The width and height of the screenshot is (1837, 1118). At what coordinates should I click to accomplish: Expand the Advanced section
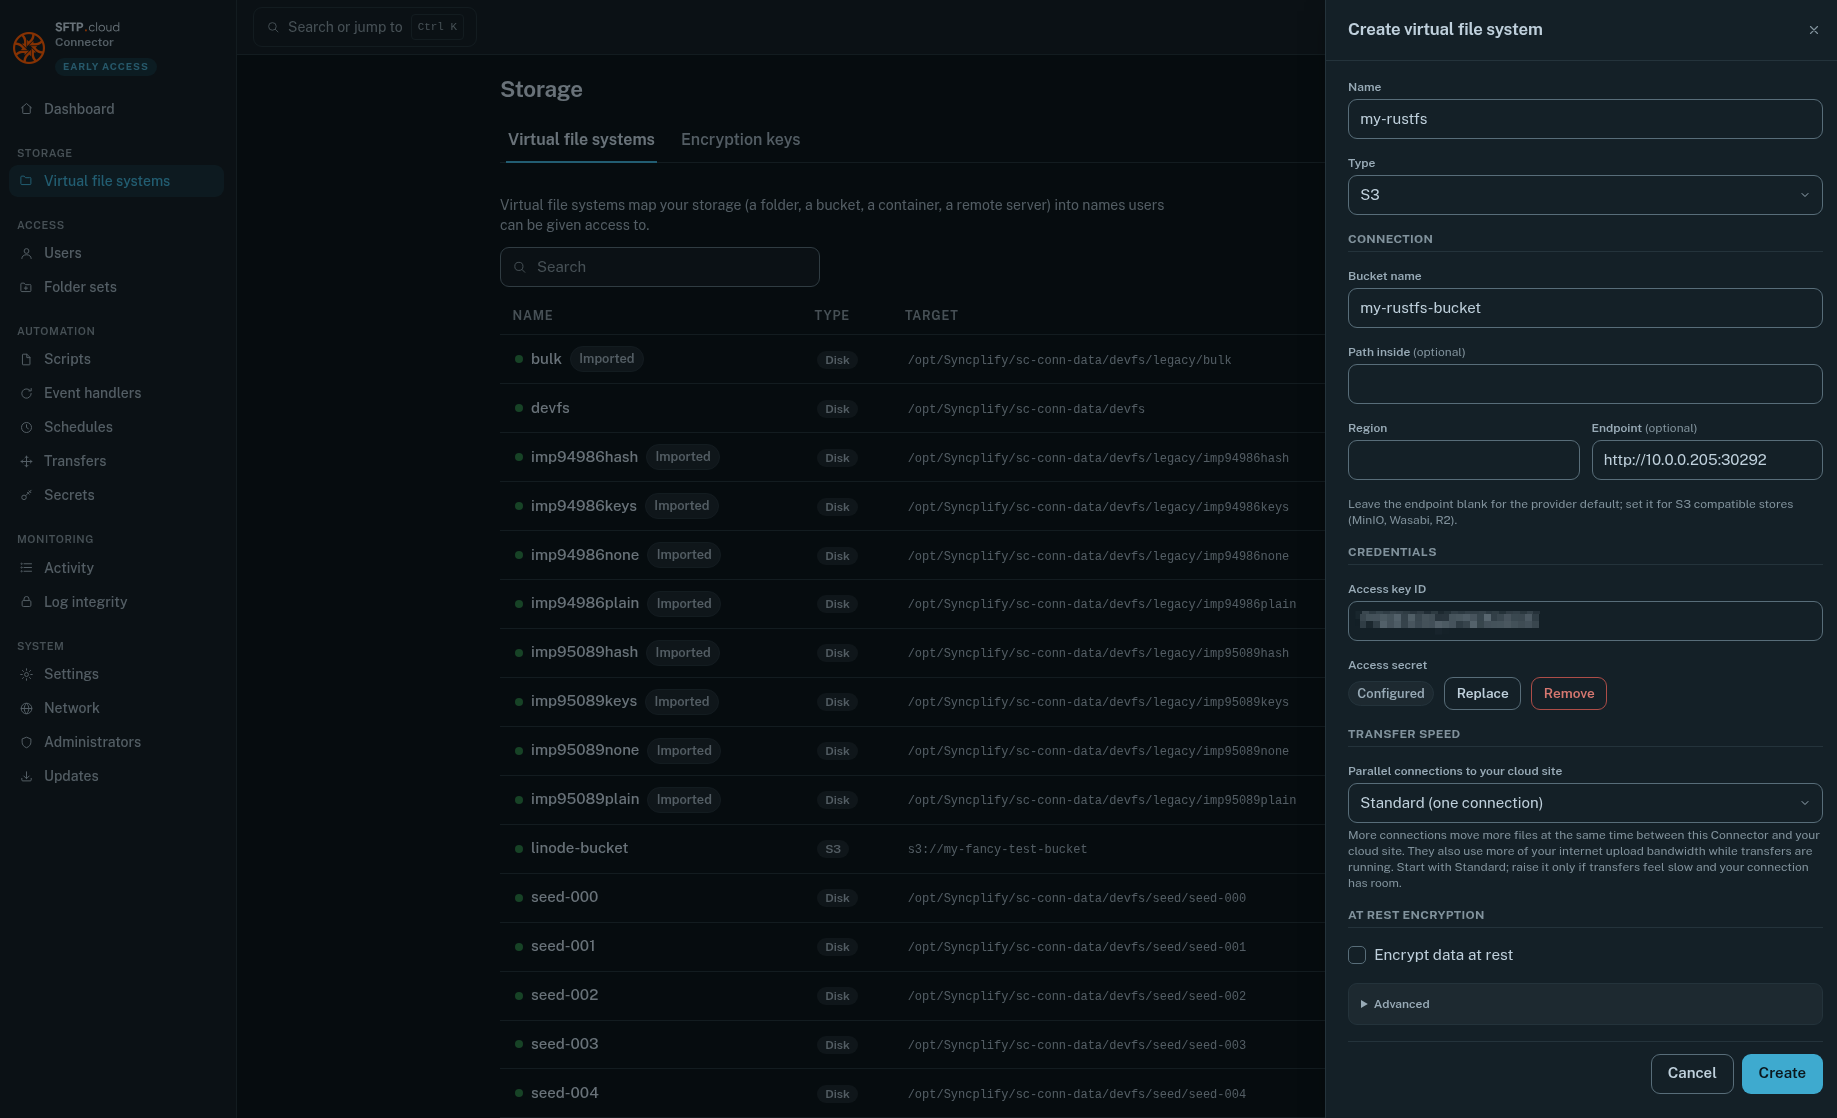[x=1585, y=1004]
